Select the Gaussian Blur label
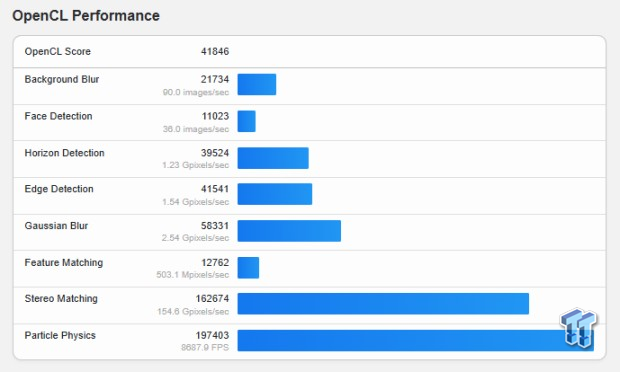 [56, 225]
